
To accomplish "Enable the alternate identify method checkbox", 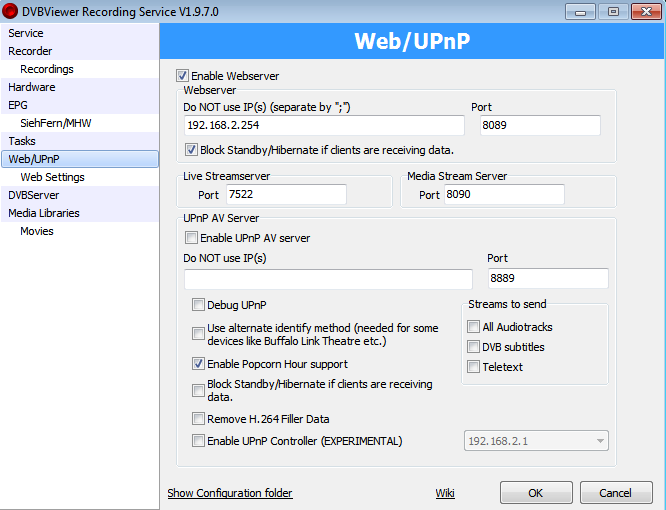I will (198, 334).
